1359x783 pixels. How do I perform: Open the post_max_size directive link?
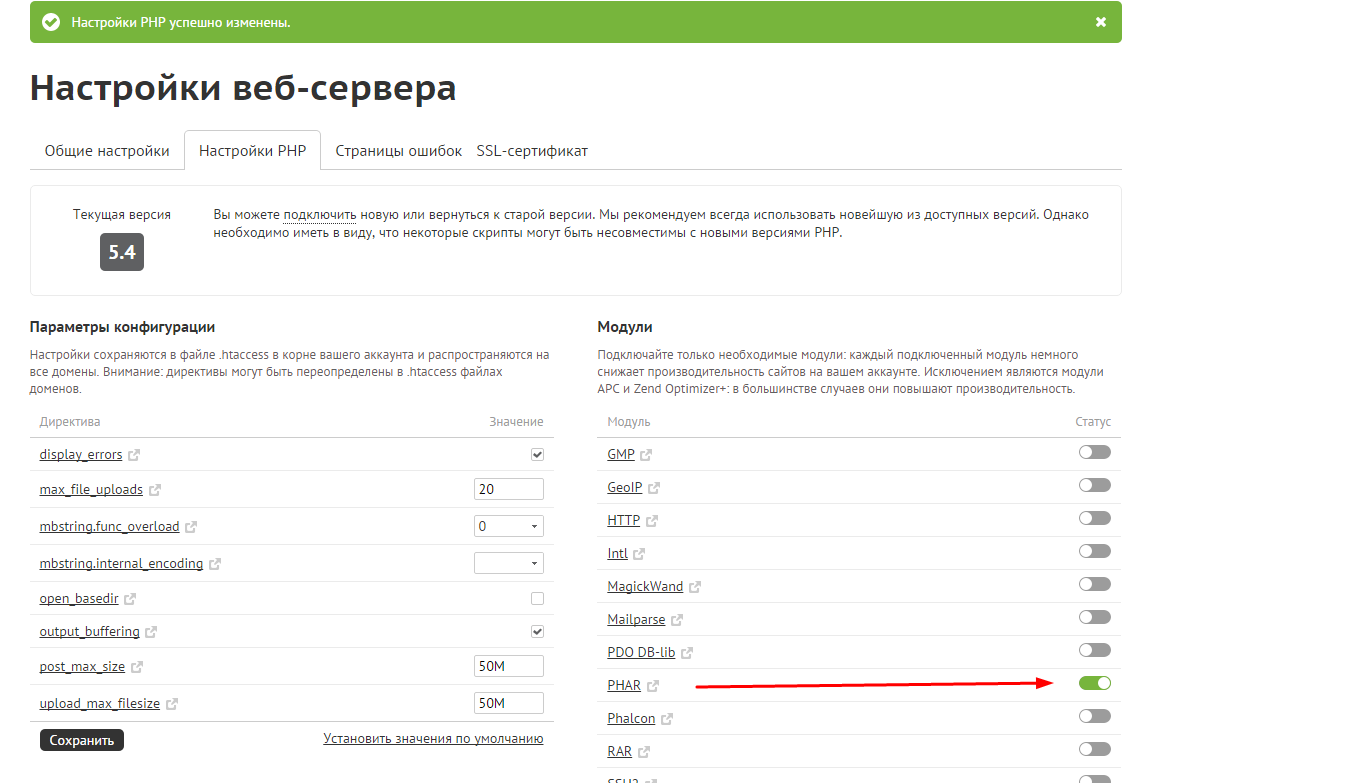point(83,666)
